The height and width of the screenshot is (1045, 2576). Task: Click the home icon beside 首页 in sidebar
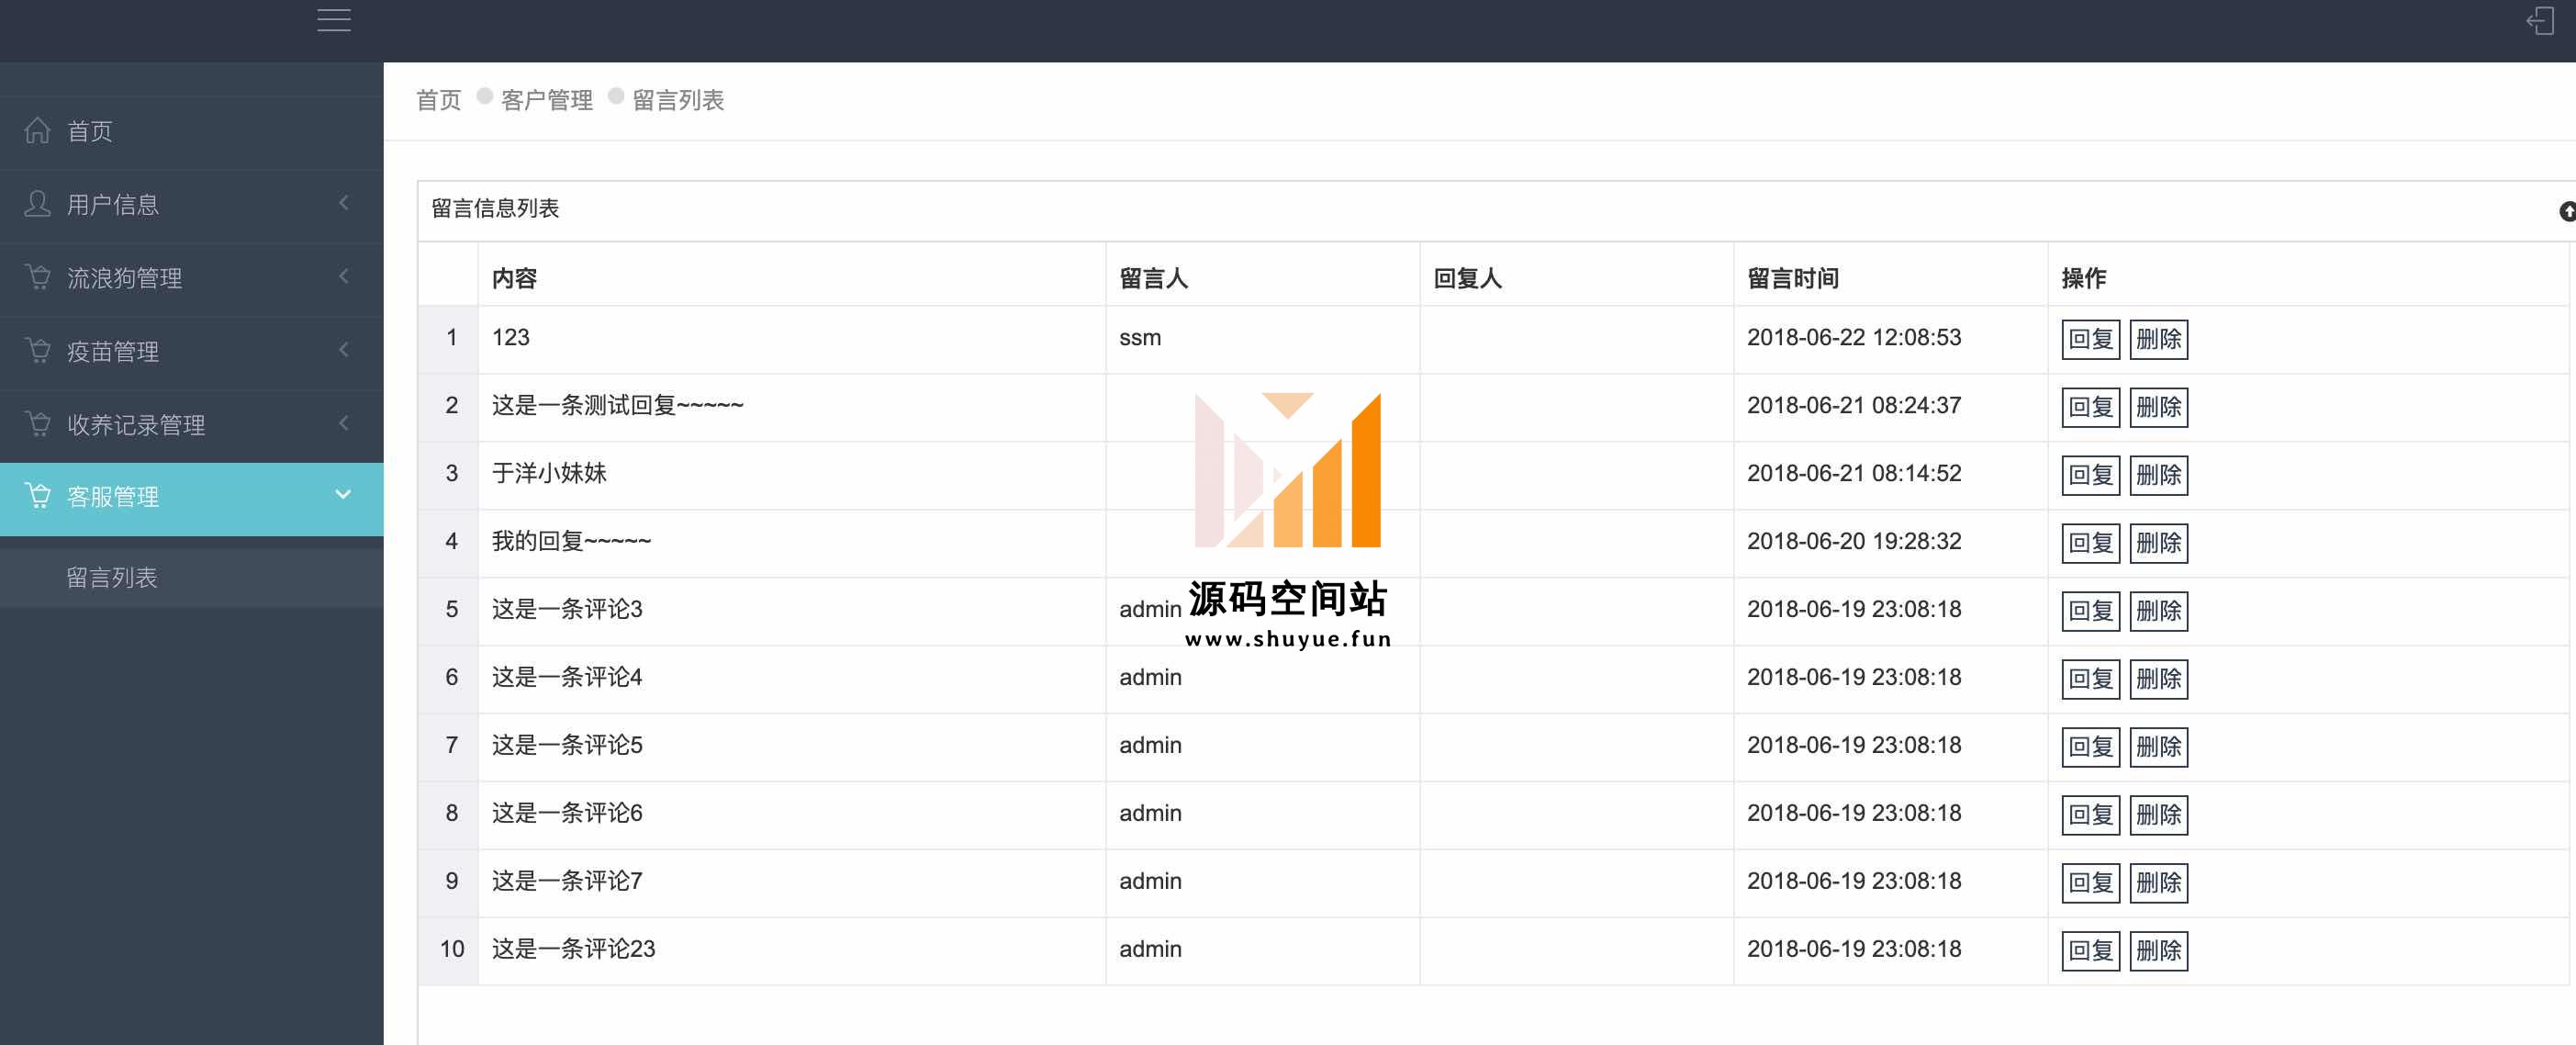coord(37,131)
